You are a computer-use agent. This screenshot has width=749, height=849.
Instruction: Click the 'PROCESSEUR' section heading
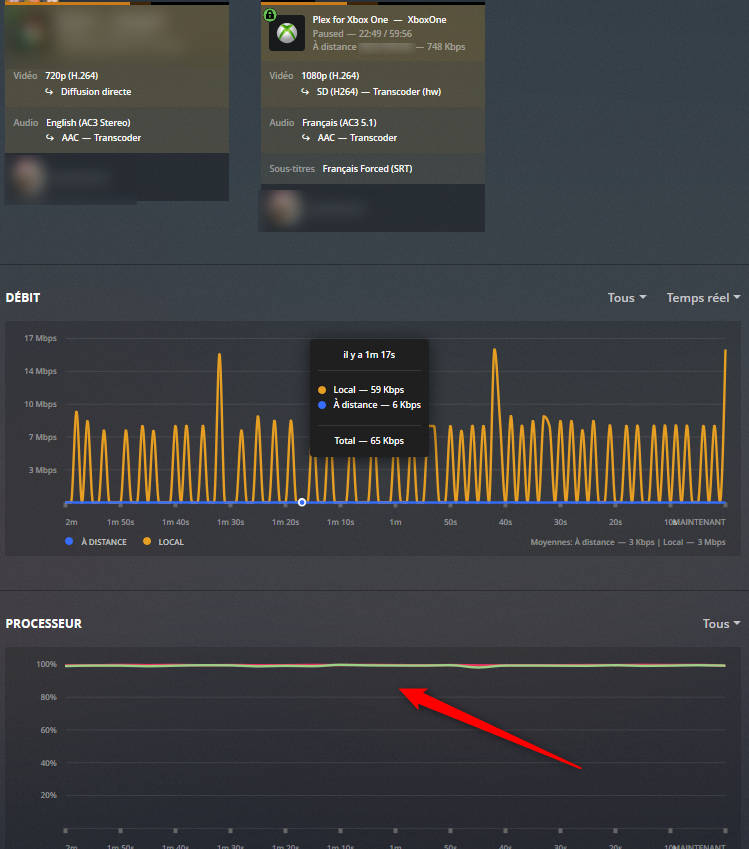click(44, 624)
